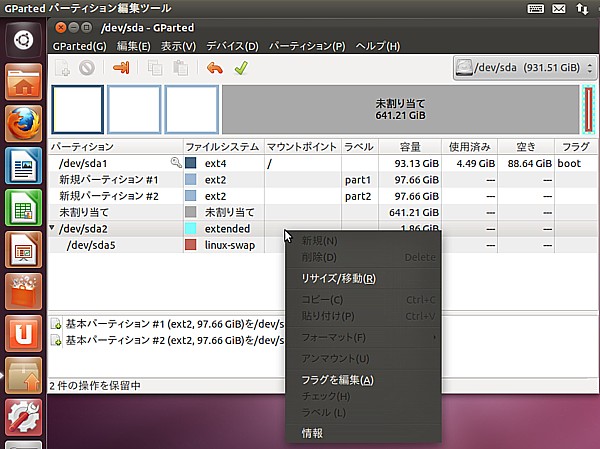Collapse the /dev/sda2 extended partition tree
The image size is (600, 449).
(52, 228)
